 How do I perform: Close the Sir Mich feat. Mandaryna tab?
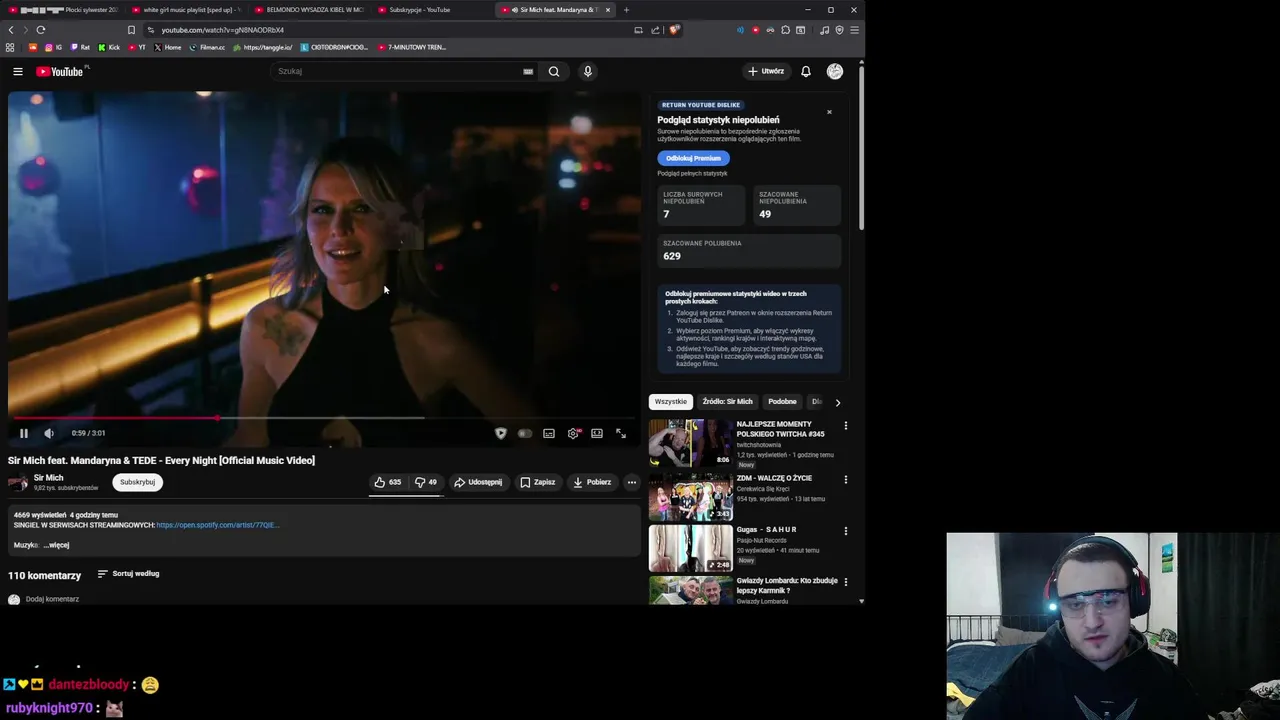607,10
